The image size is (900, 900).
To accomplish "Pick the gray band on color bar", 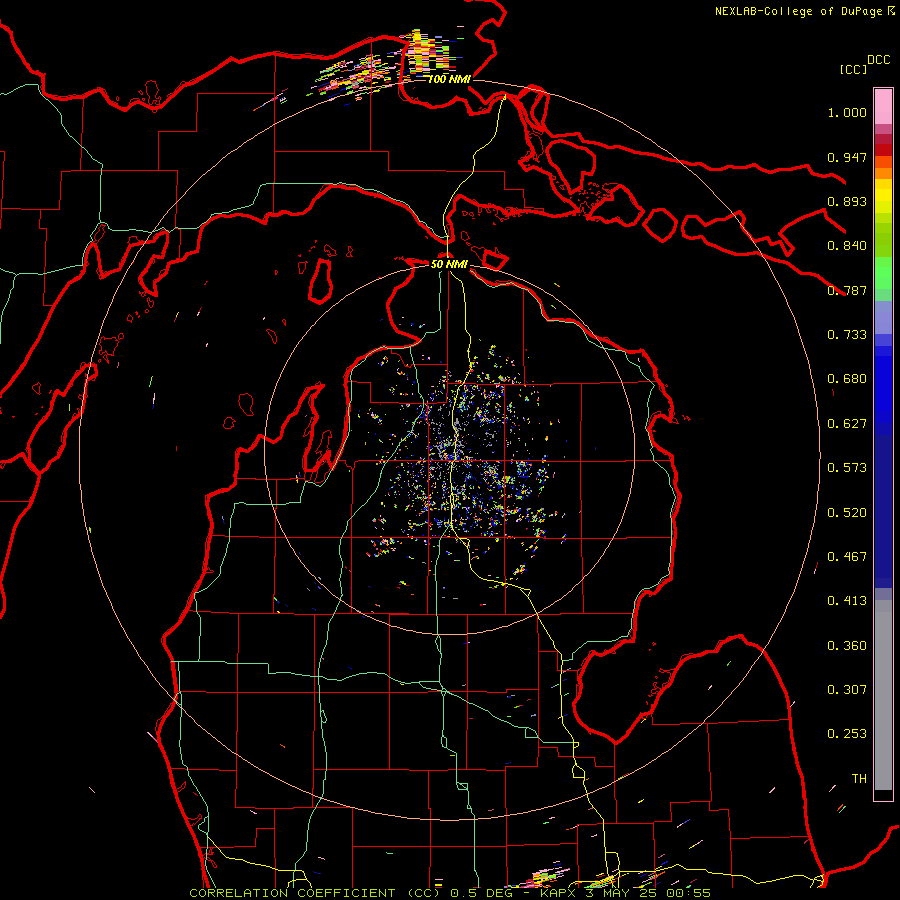I will coord(883,695).
